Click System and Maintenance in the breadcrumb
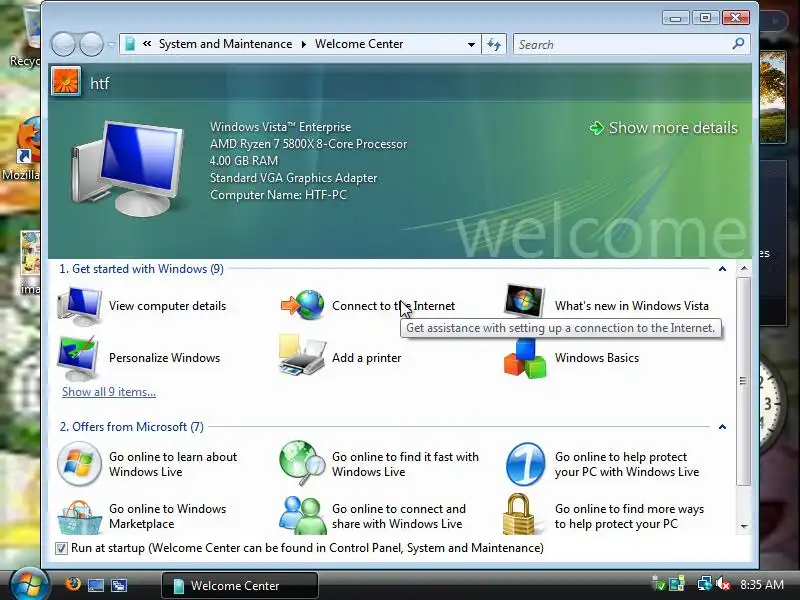This screenshot has width=800, height=600. point(225,44)
